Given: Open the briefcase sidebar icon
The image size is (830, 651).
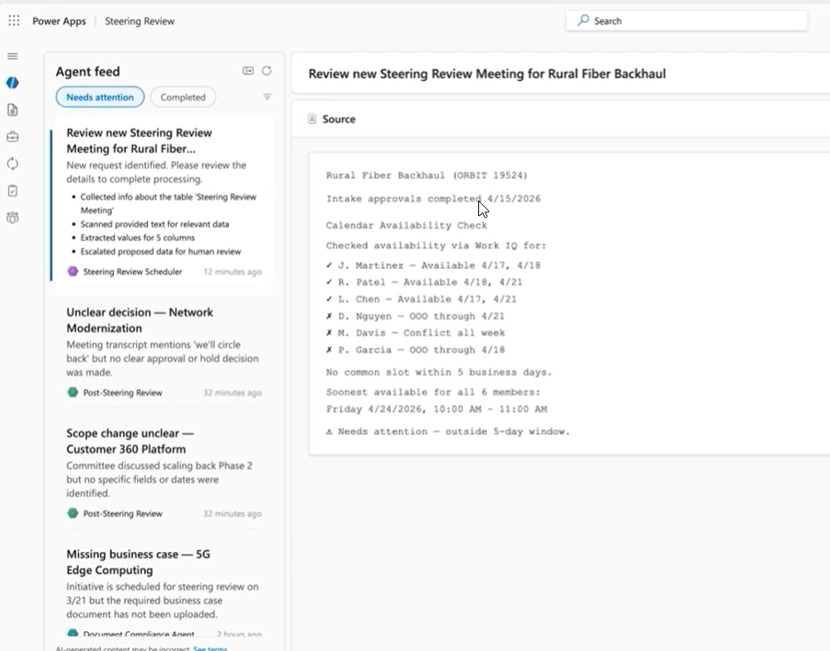Looking at the screenshot, I should [x=13, y=137].
